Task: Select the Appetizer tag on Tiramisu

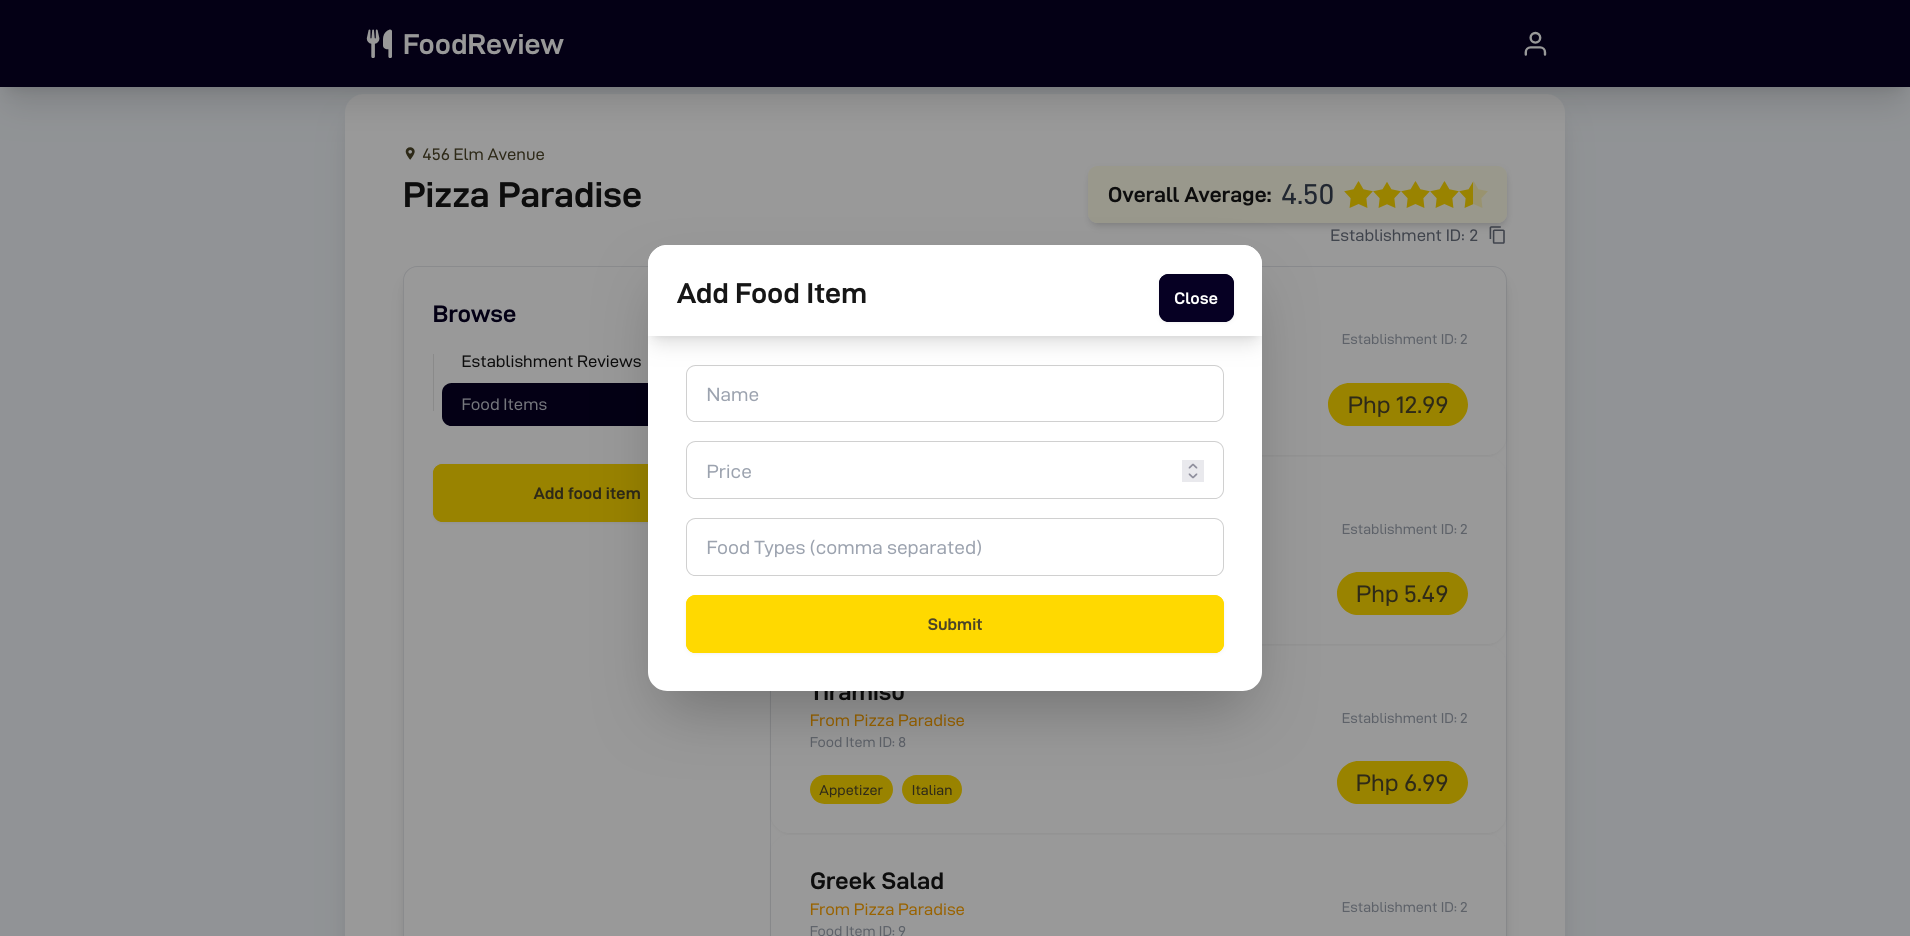Action: 850,789
